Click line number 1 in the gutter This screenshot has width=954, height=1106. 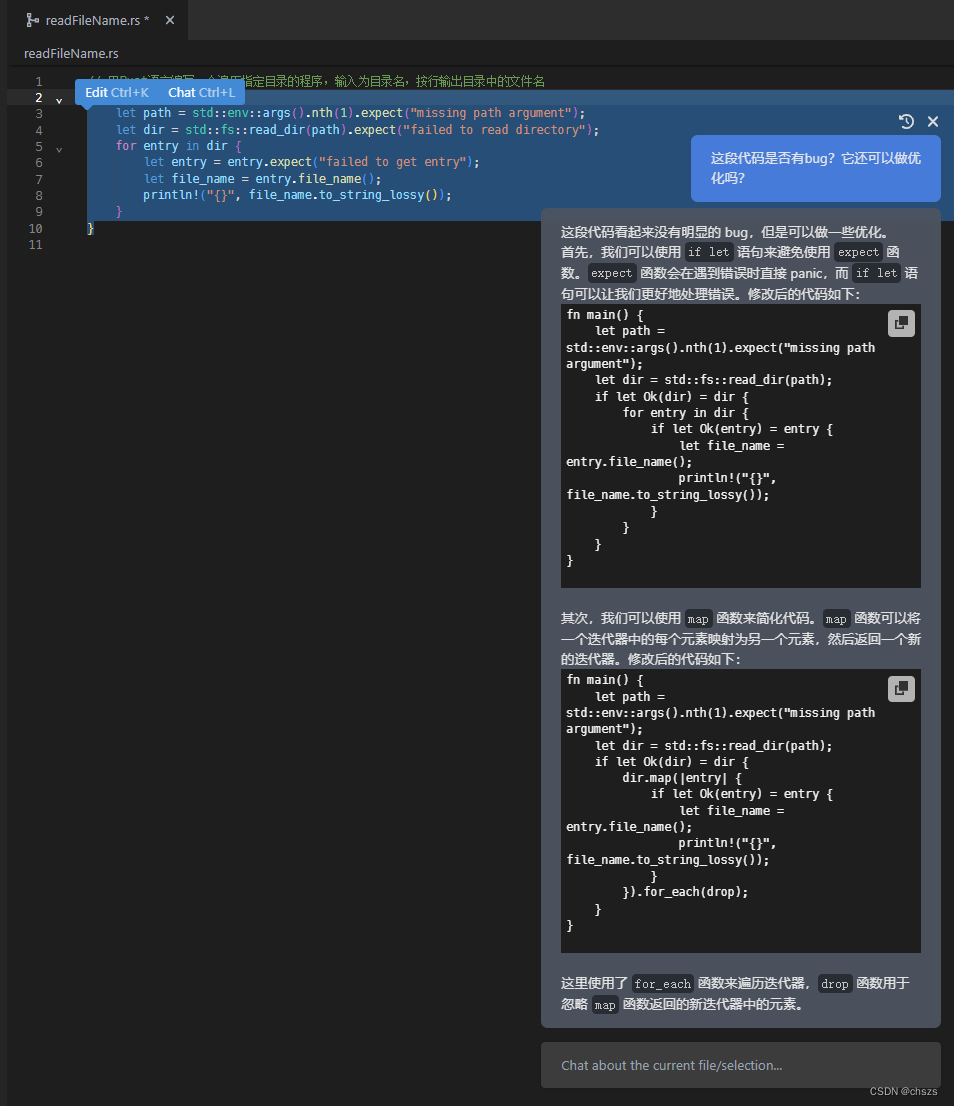pos(38,81)
